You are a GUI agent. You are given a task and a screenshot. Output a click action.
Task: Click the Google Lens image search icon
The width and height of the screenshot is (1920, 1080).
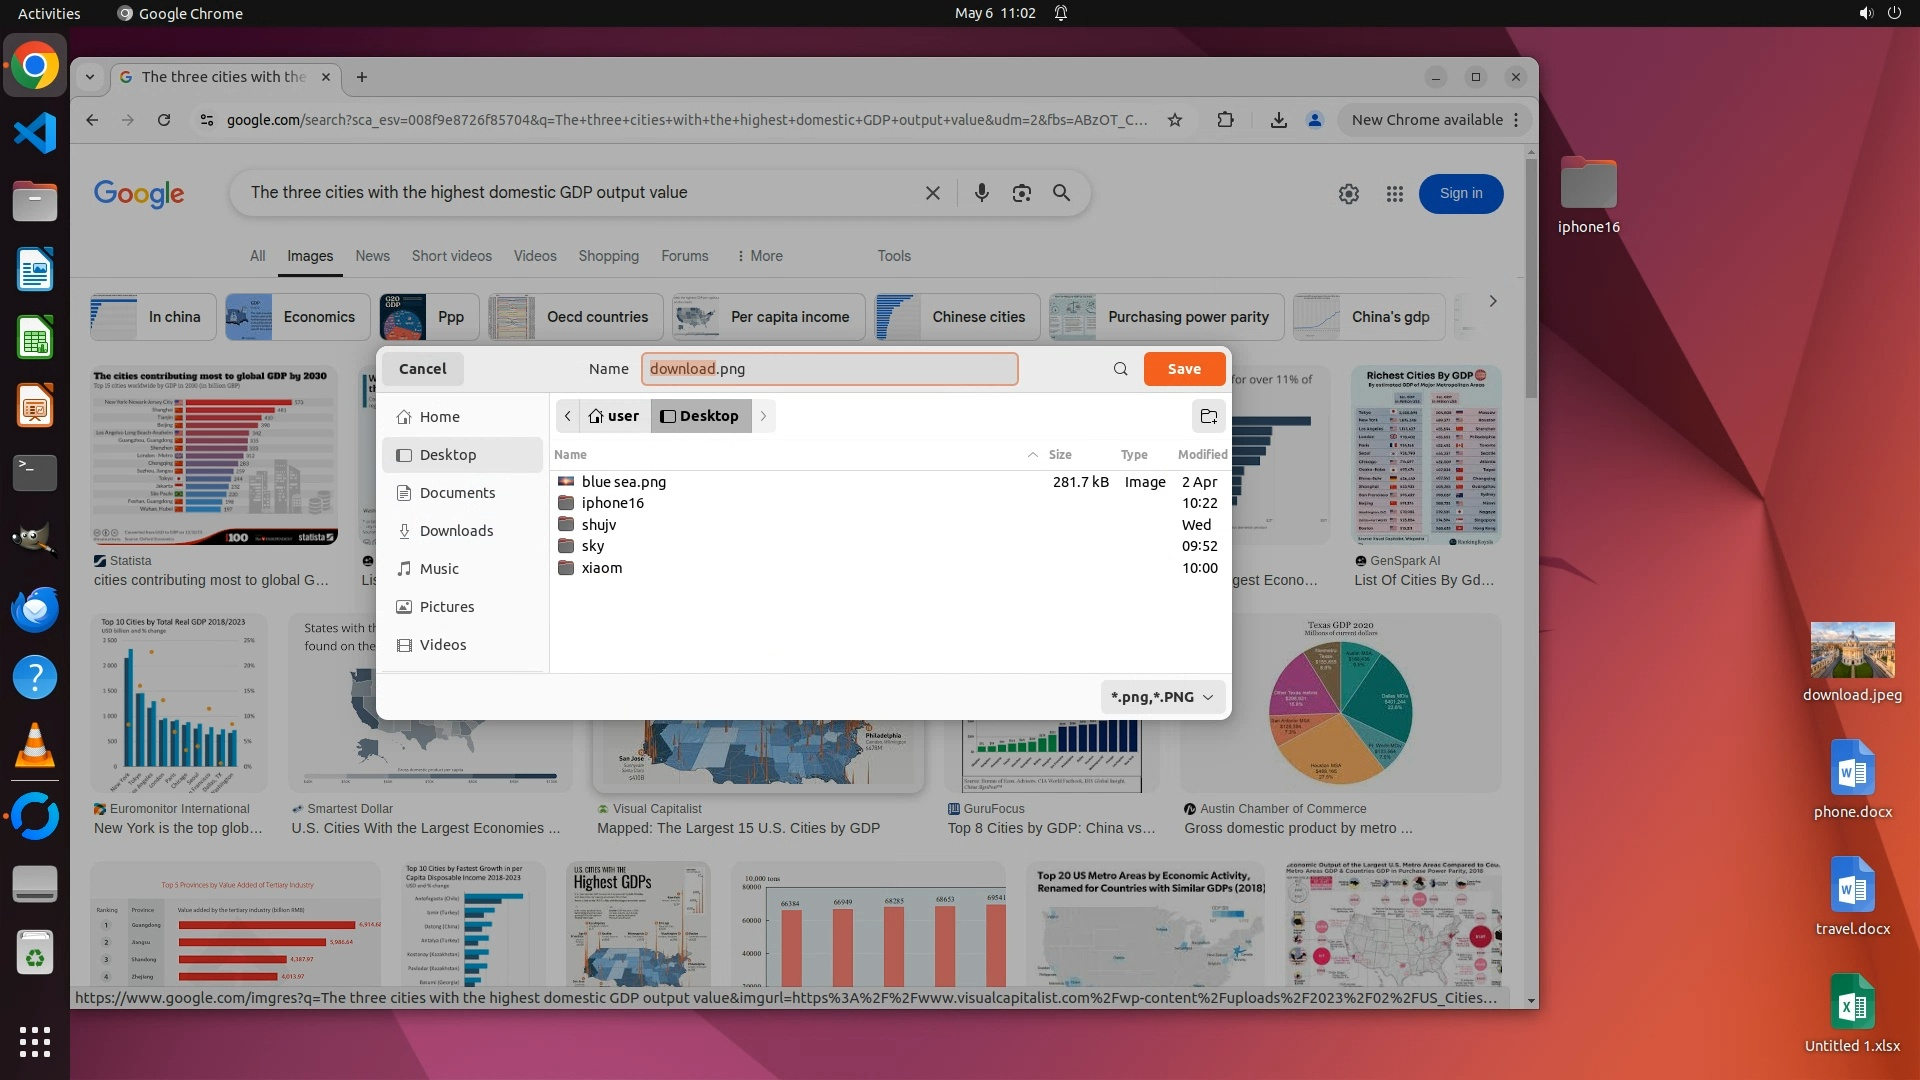[1021, 193]
